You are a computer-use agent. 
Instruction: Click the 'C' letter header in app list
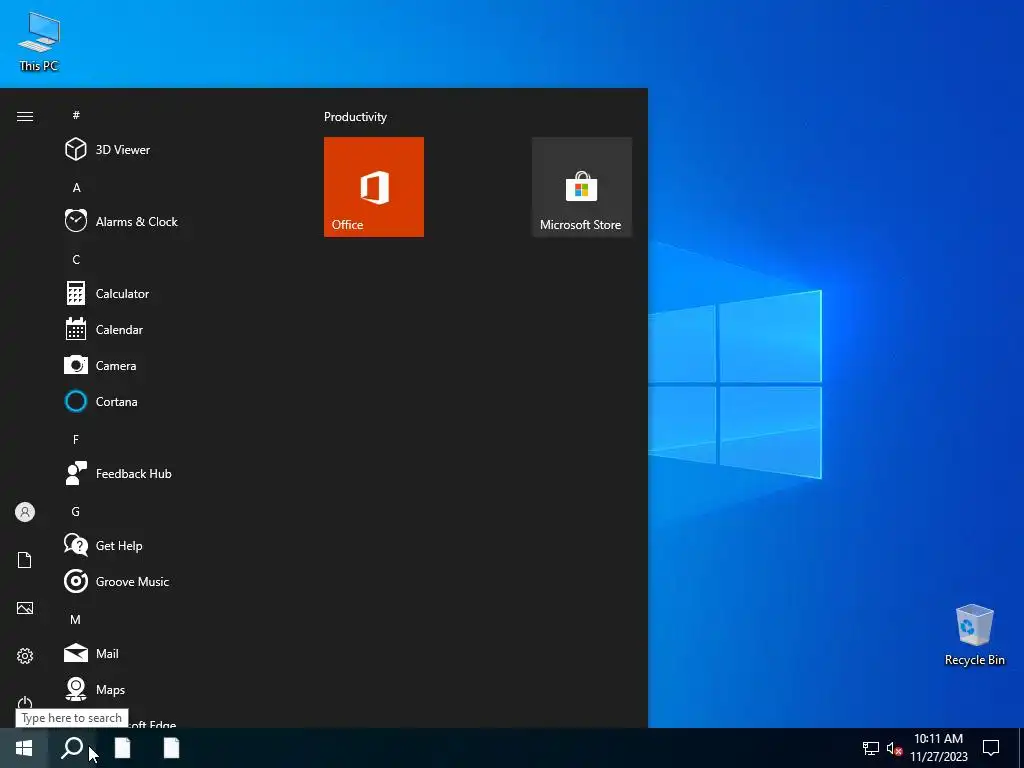click(x=76, y=259)
